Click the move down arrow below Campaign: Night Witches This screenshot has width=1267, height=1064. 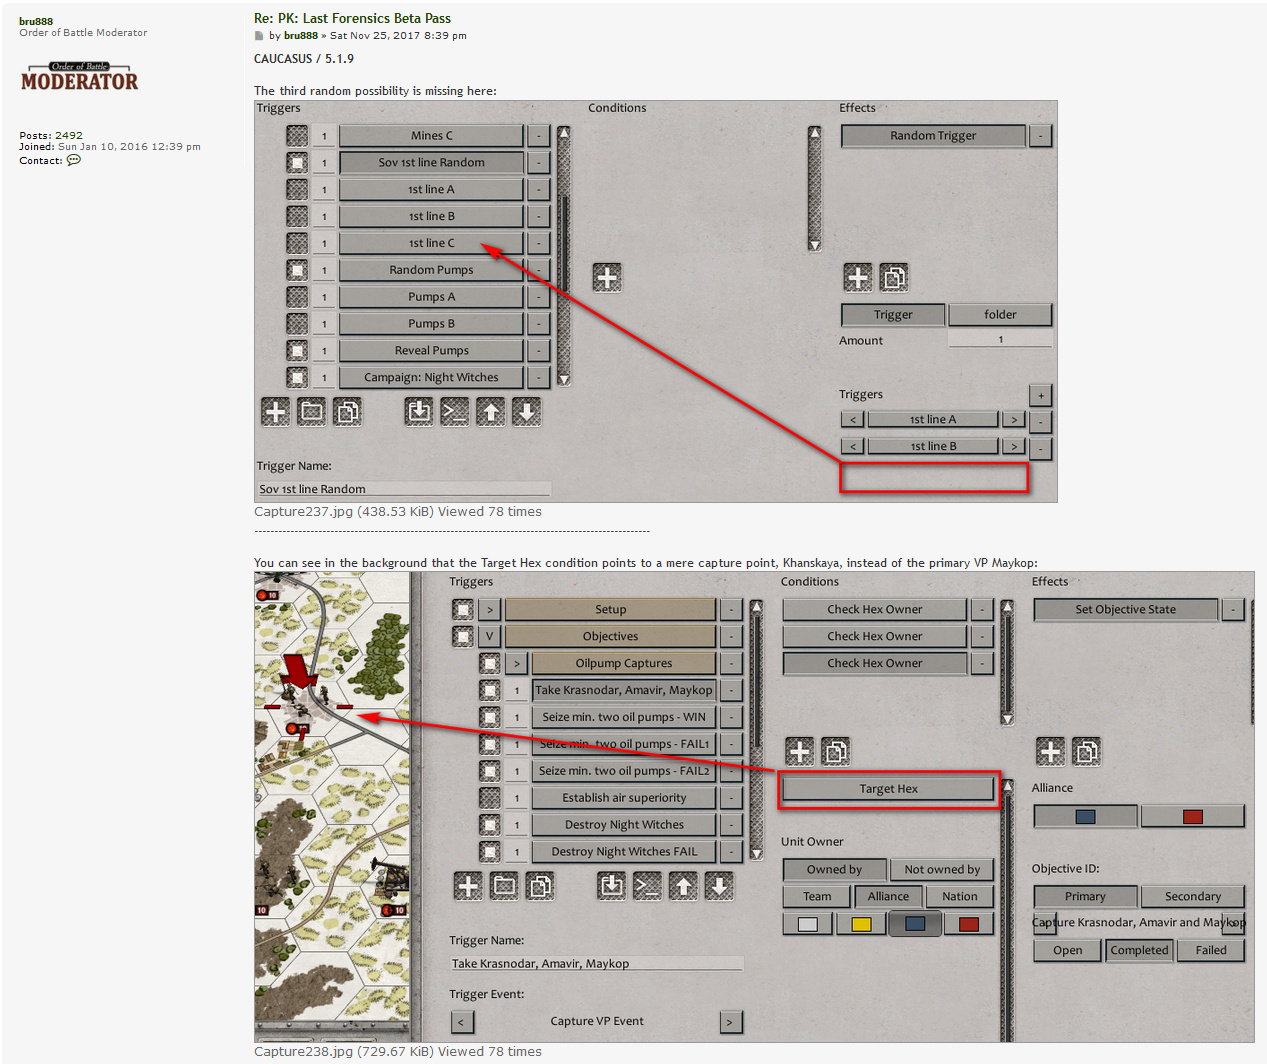(x=526, y=411)
